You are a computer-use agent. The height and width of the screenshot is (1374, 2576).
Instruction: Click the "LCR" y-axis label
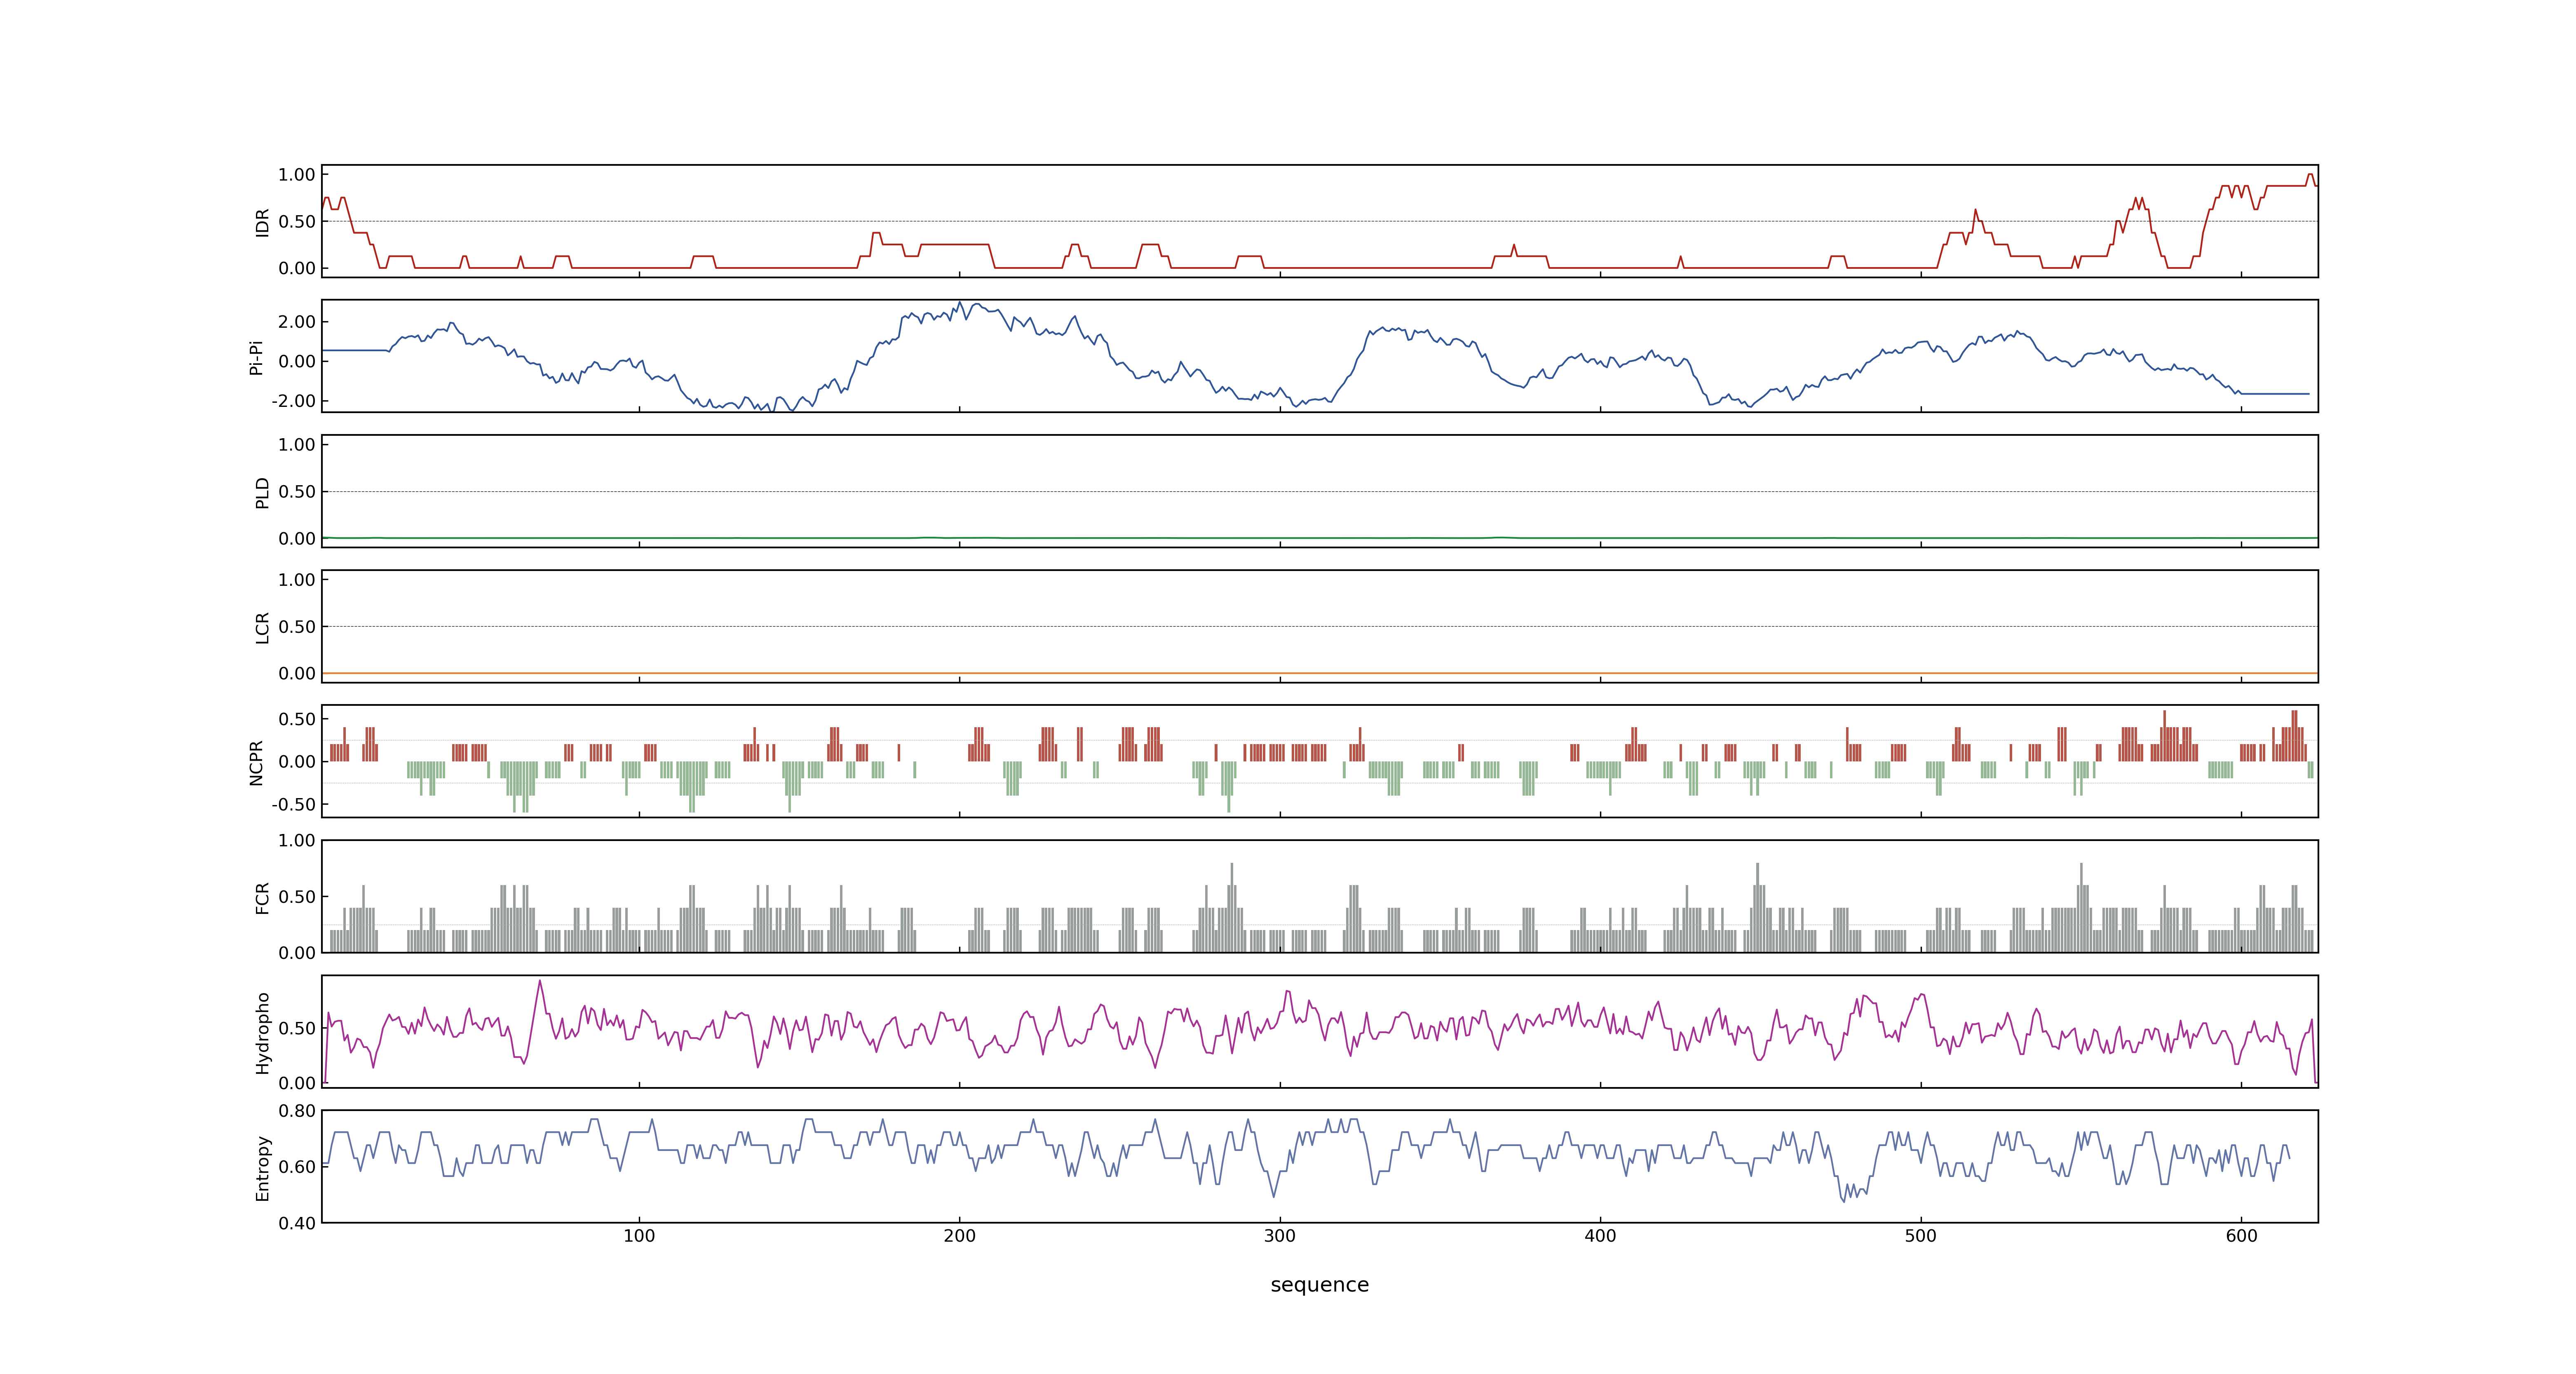click(262, 628)
